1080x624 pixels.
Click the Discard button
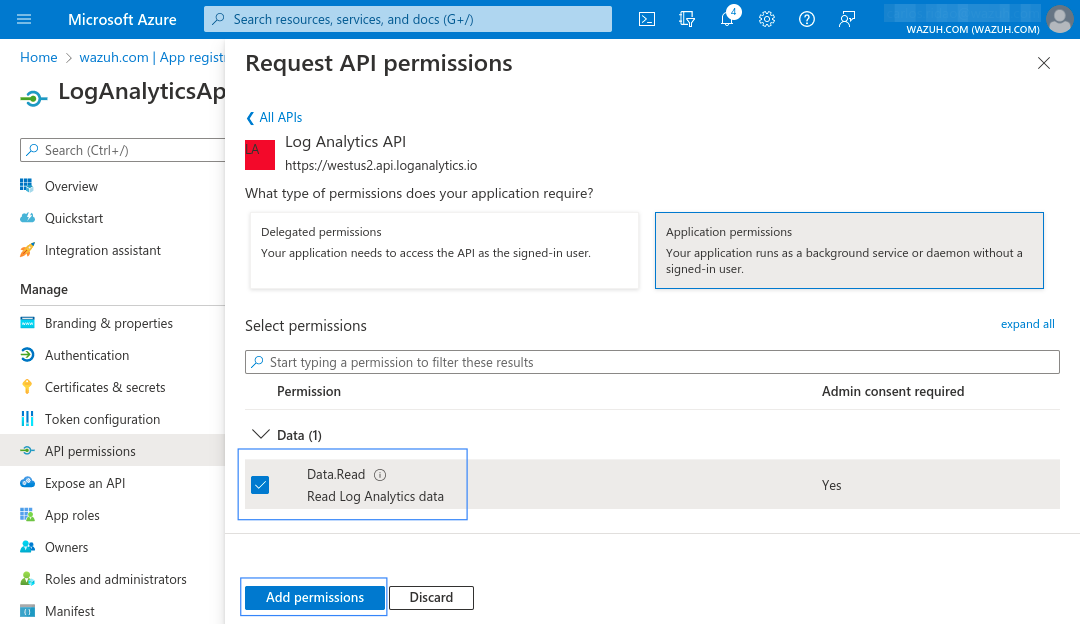coord(431,597)
